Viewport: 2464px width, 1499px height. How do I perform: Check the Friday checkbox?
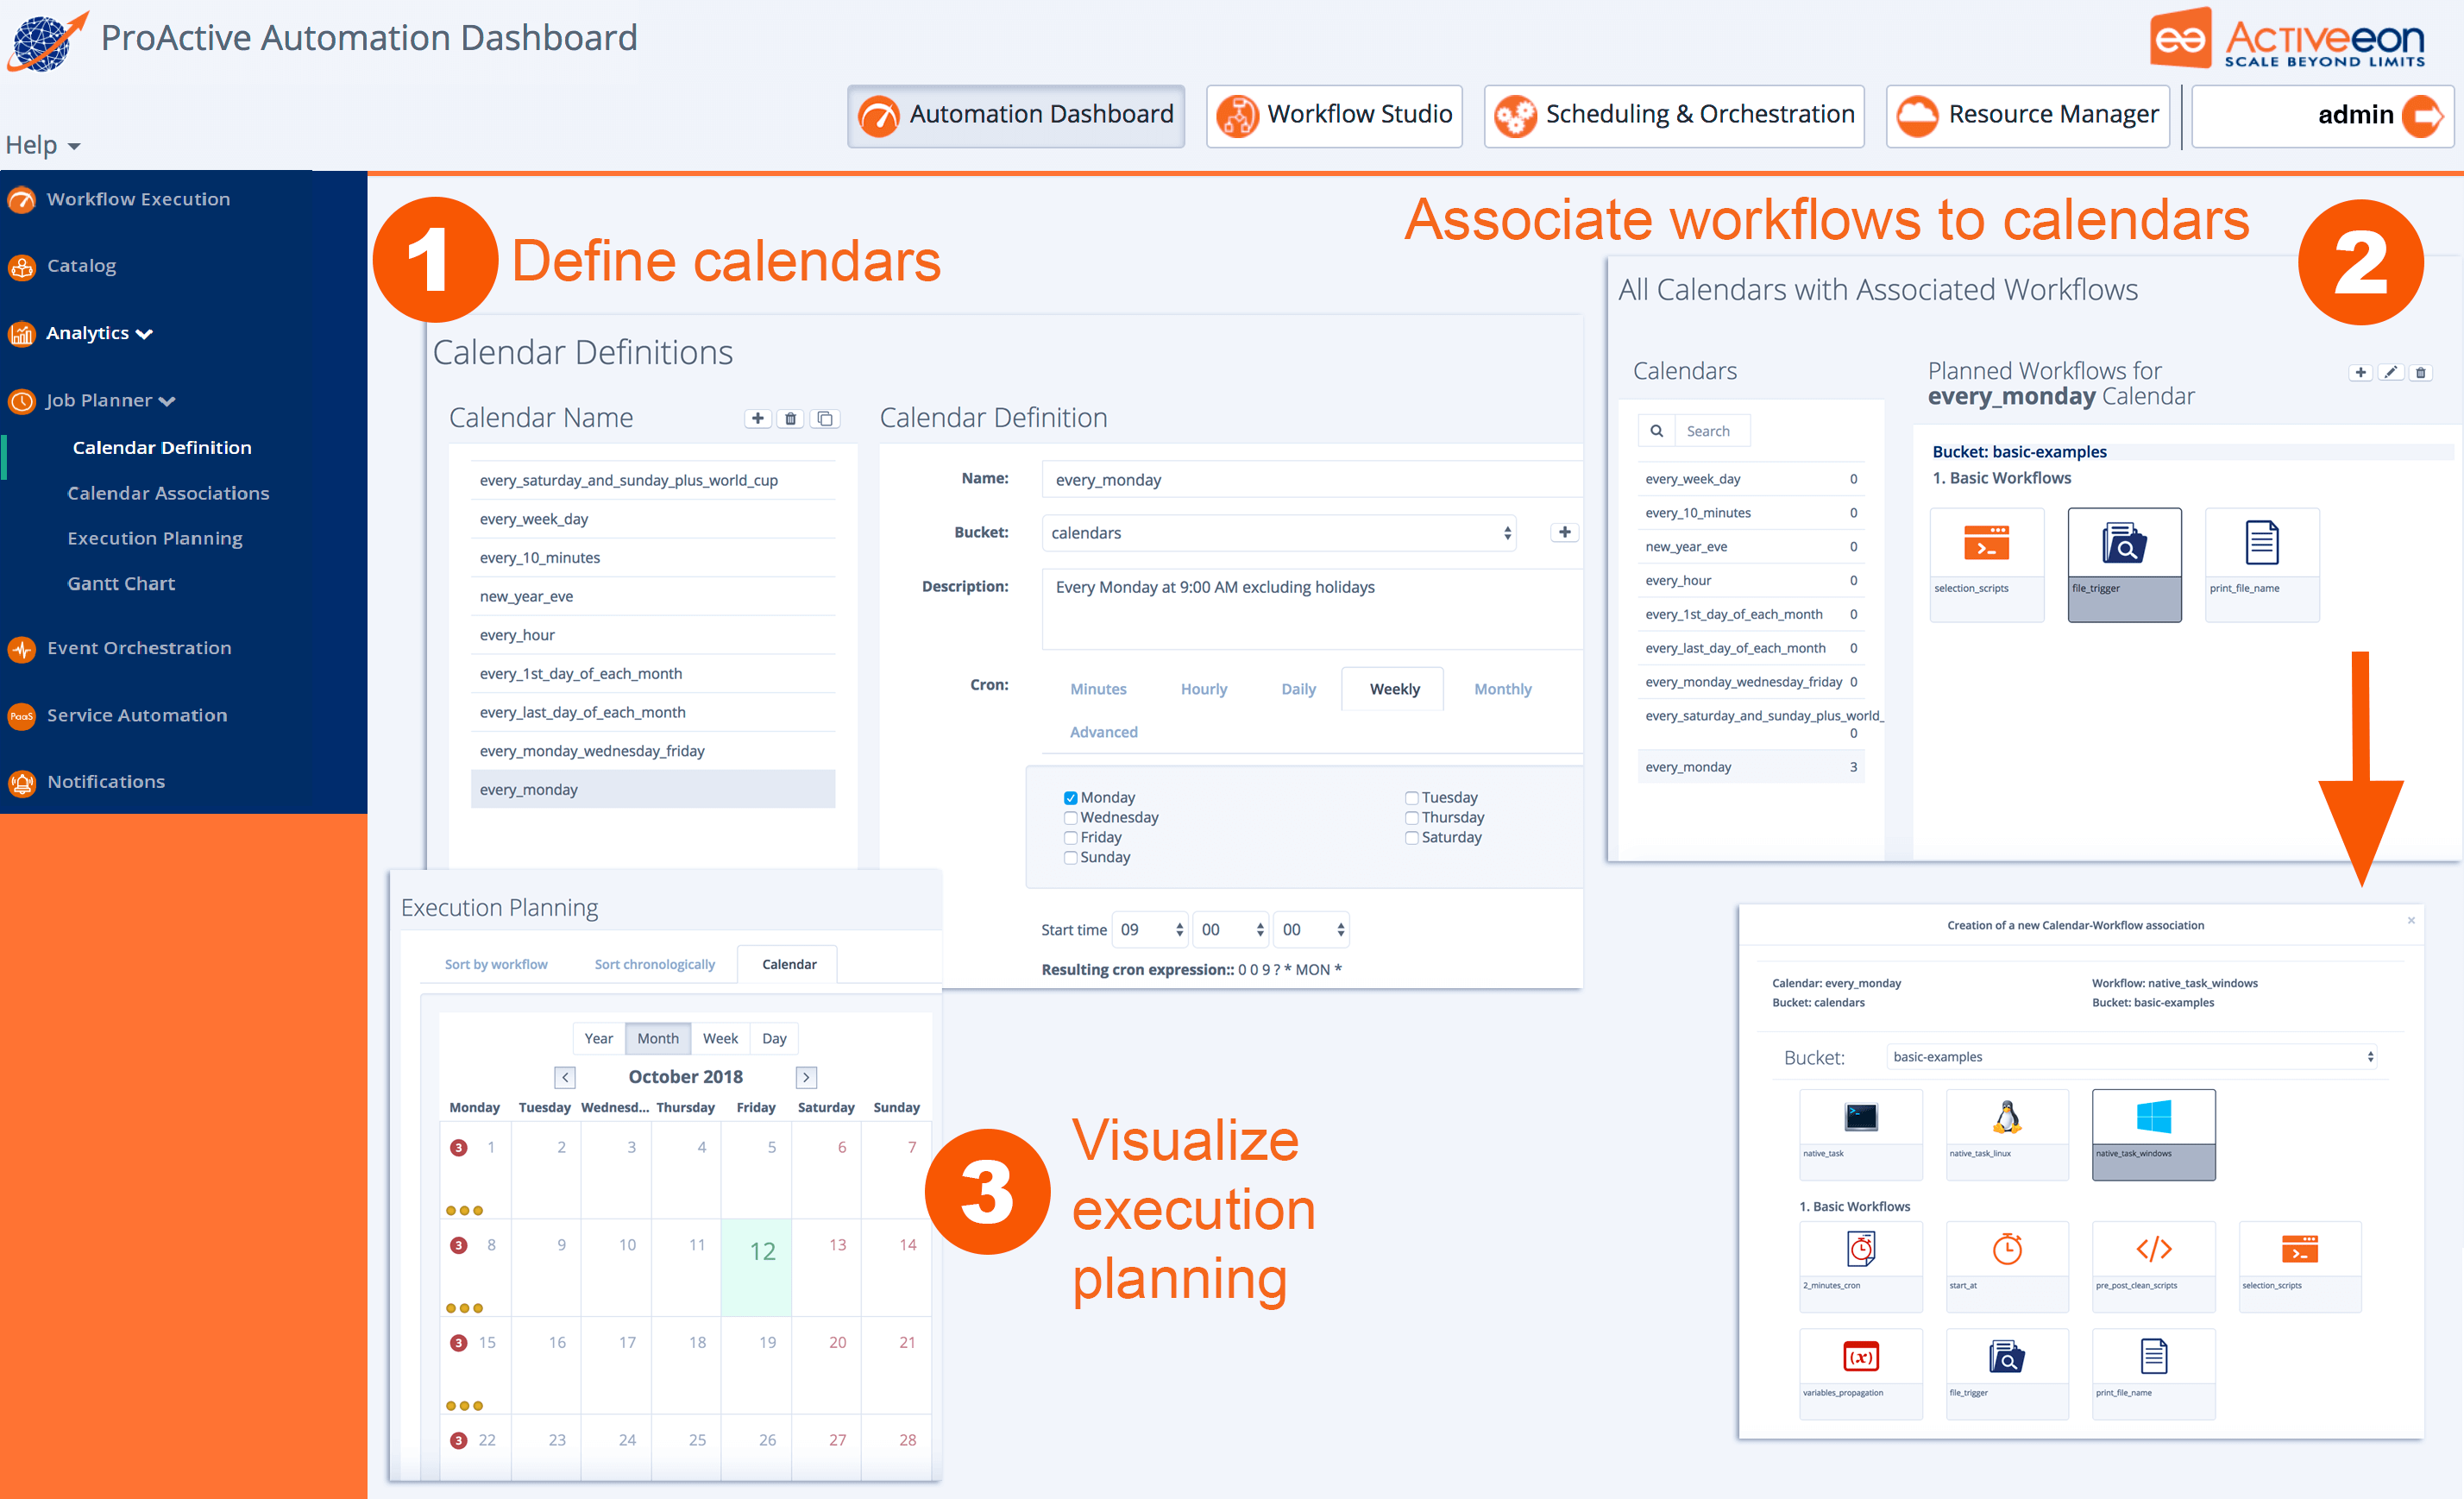pyautogui.click(x=1070, y=838)
